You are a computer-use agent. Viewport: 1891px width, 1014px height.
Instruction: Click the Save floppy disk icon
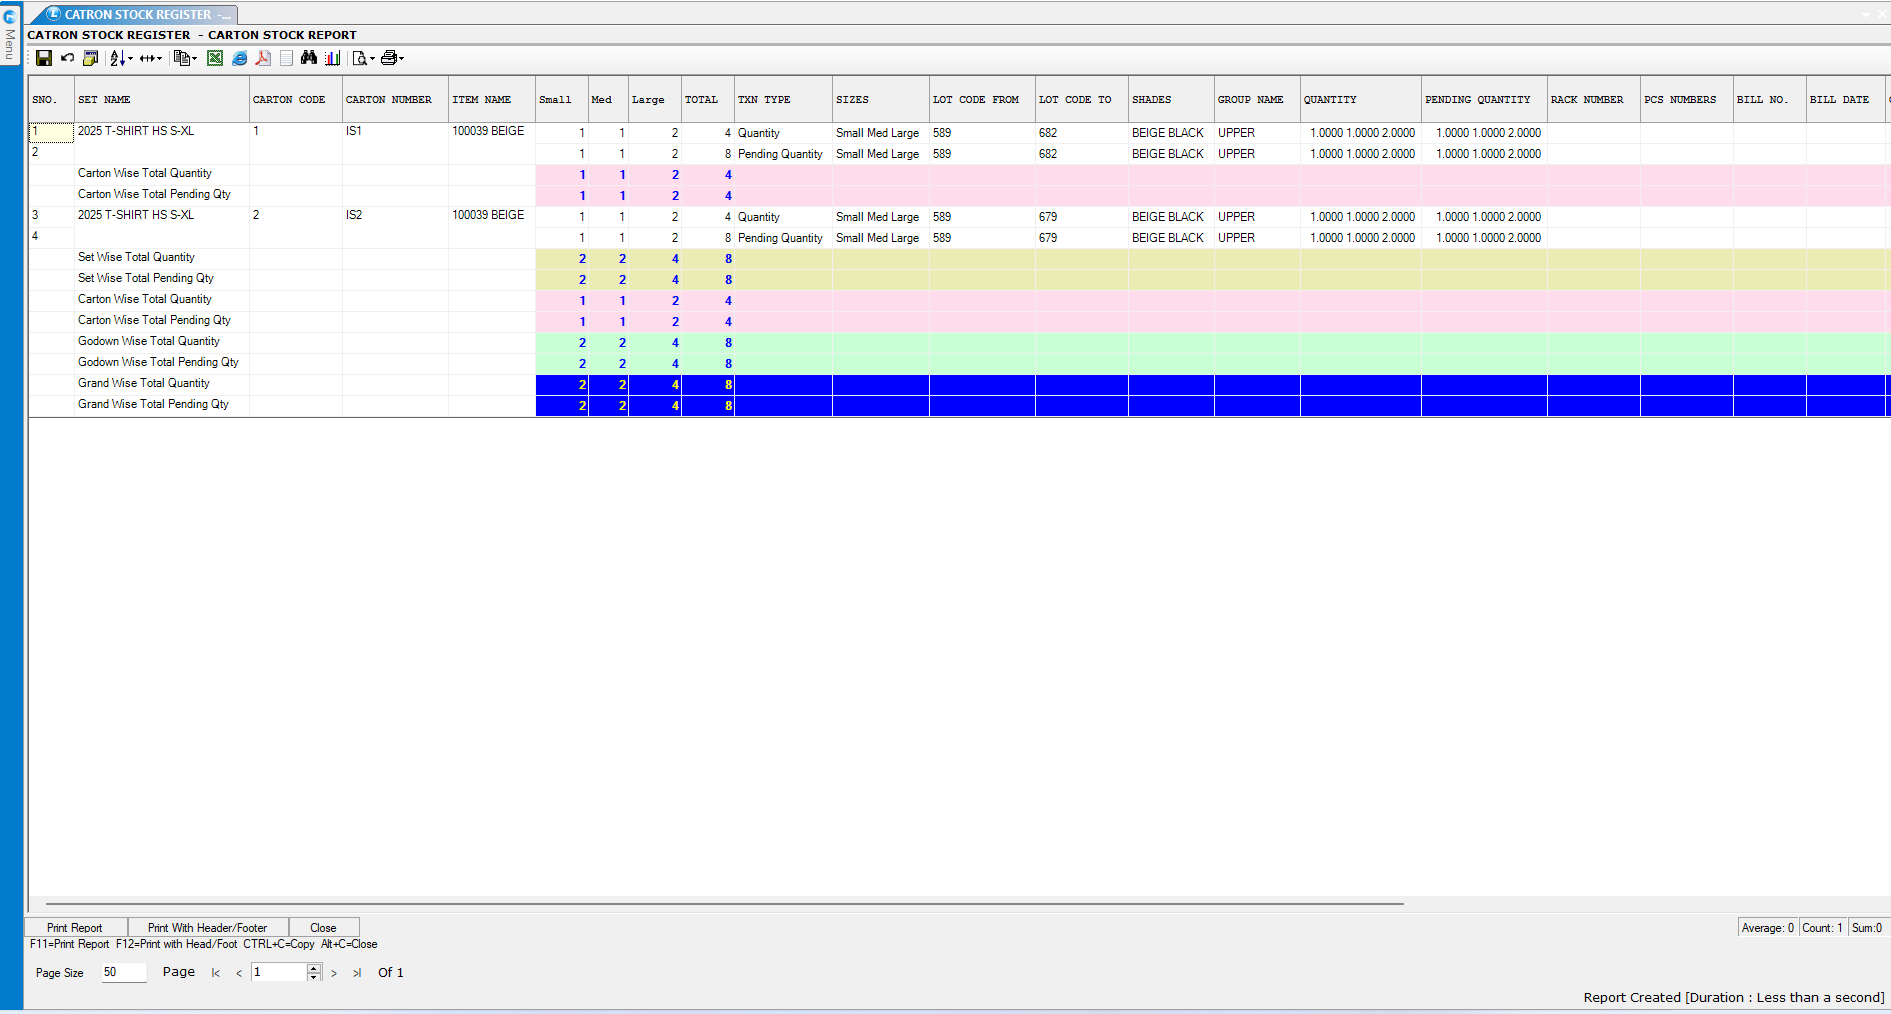44,58
